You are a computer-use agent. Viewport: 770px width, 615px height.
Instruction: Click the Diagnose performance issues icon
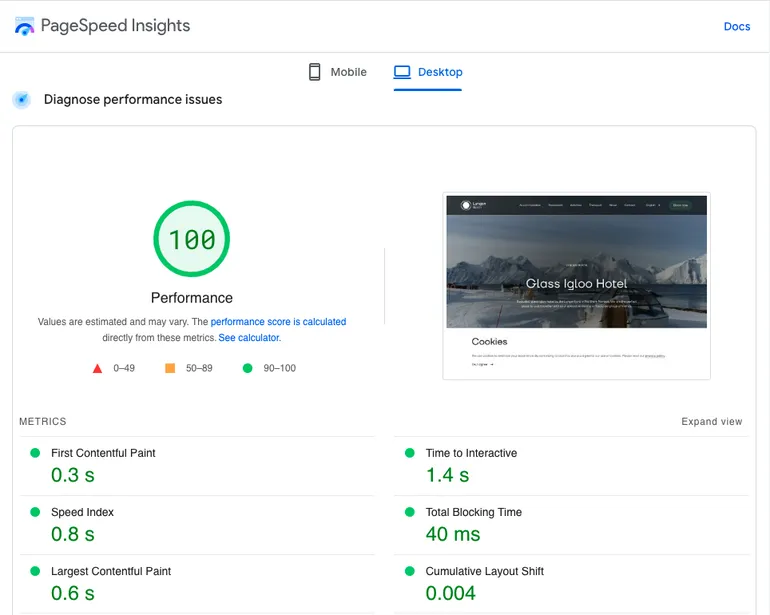tap(21, 100)
